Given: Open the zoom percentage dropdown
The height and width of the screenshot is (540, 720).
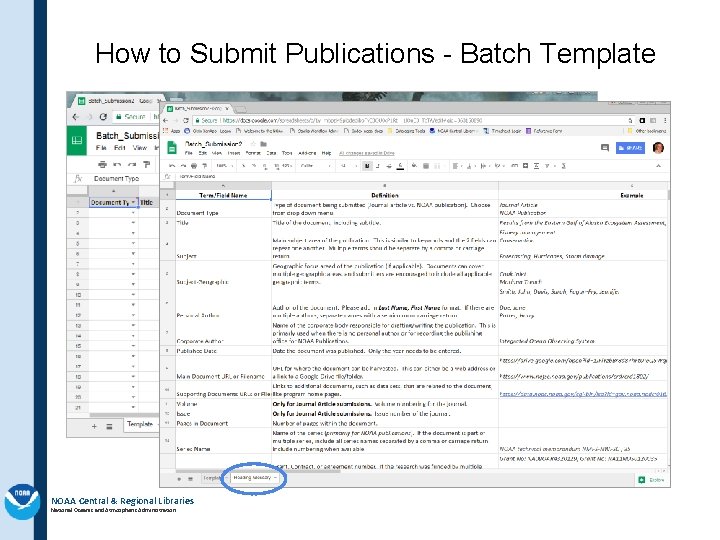Looking at the screenshot, I should click(x=225, y=166).
